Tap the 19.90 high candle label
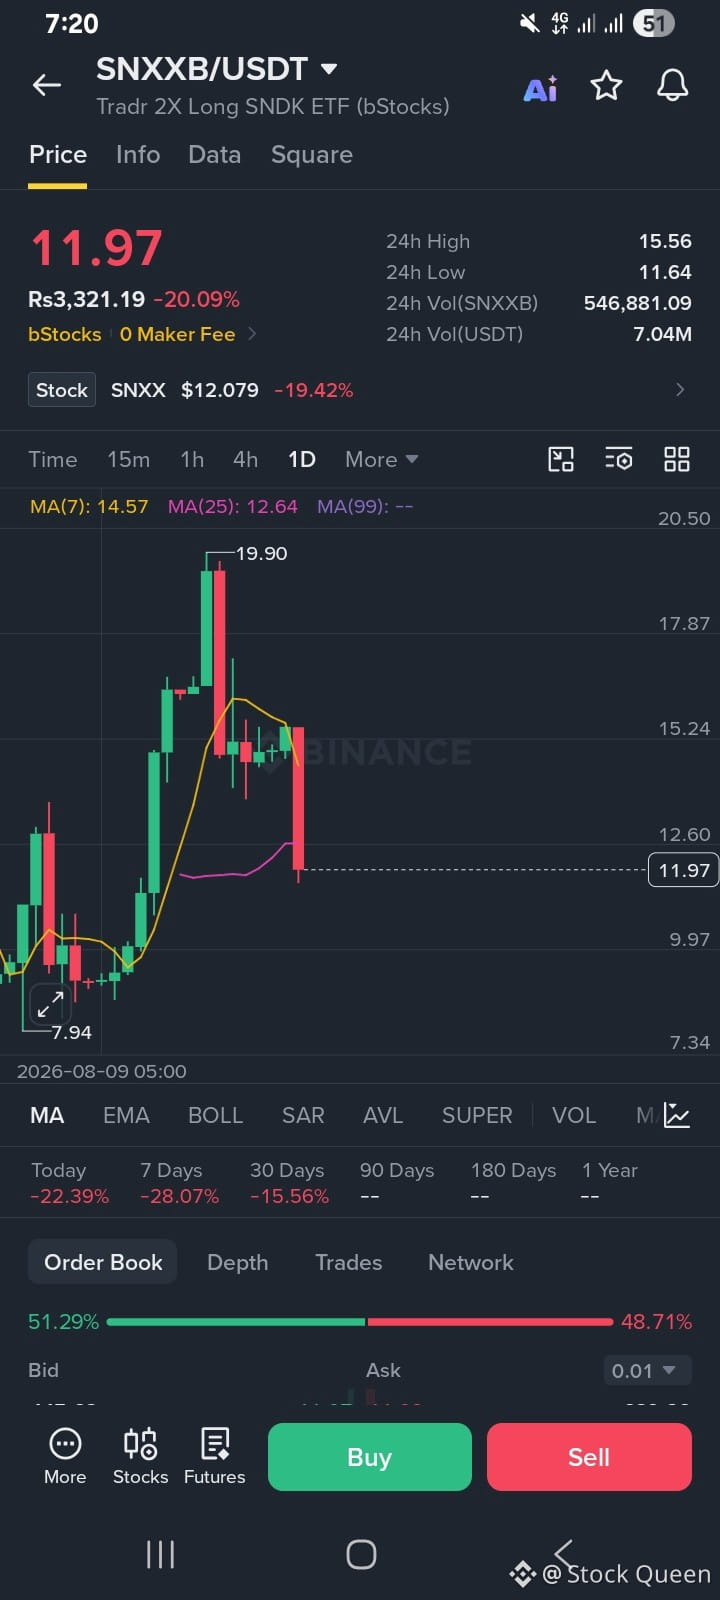The width and height of the screenshot is (720, 1600). [x=261, y=553]
